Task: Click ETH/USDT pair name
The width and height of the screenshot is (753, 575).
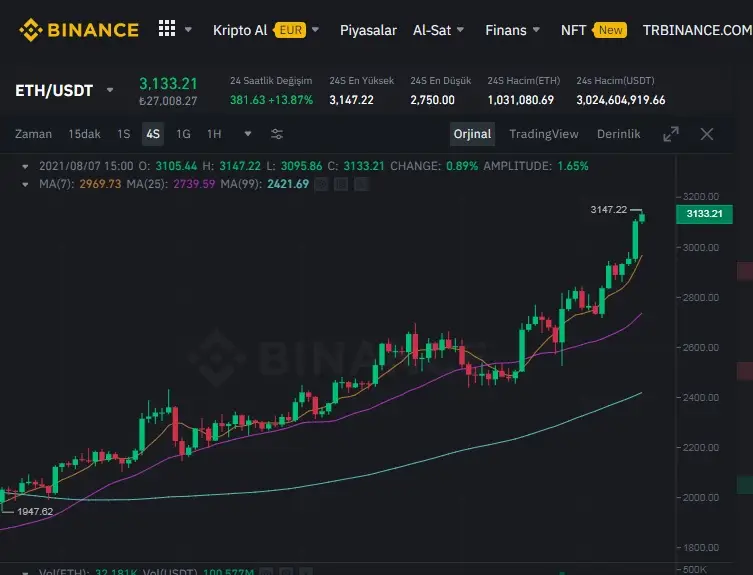Action: [x=54, y=90]
